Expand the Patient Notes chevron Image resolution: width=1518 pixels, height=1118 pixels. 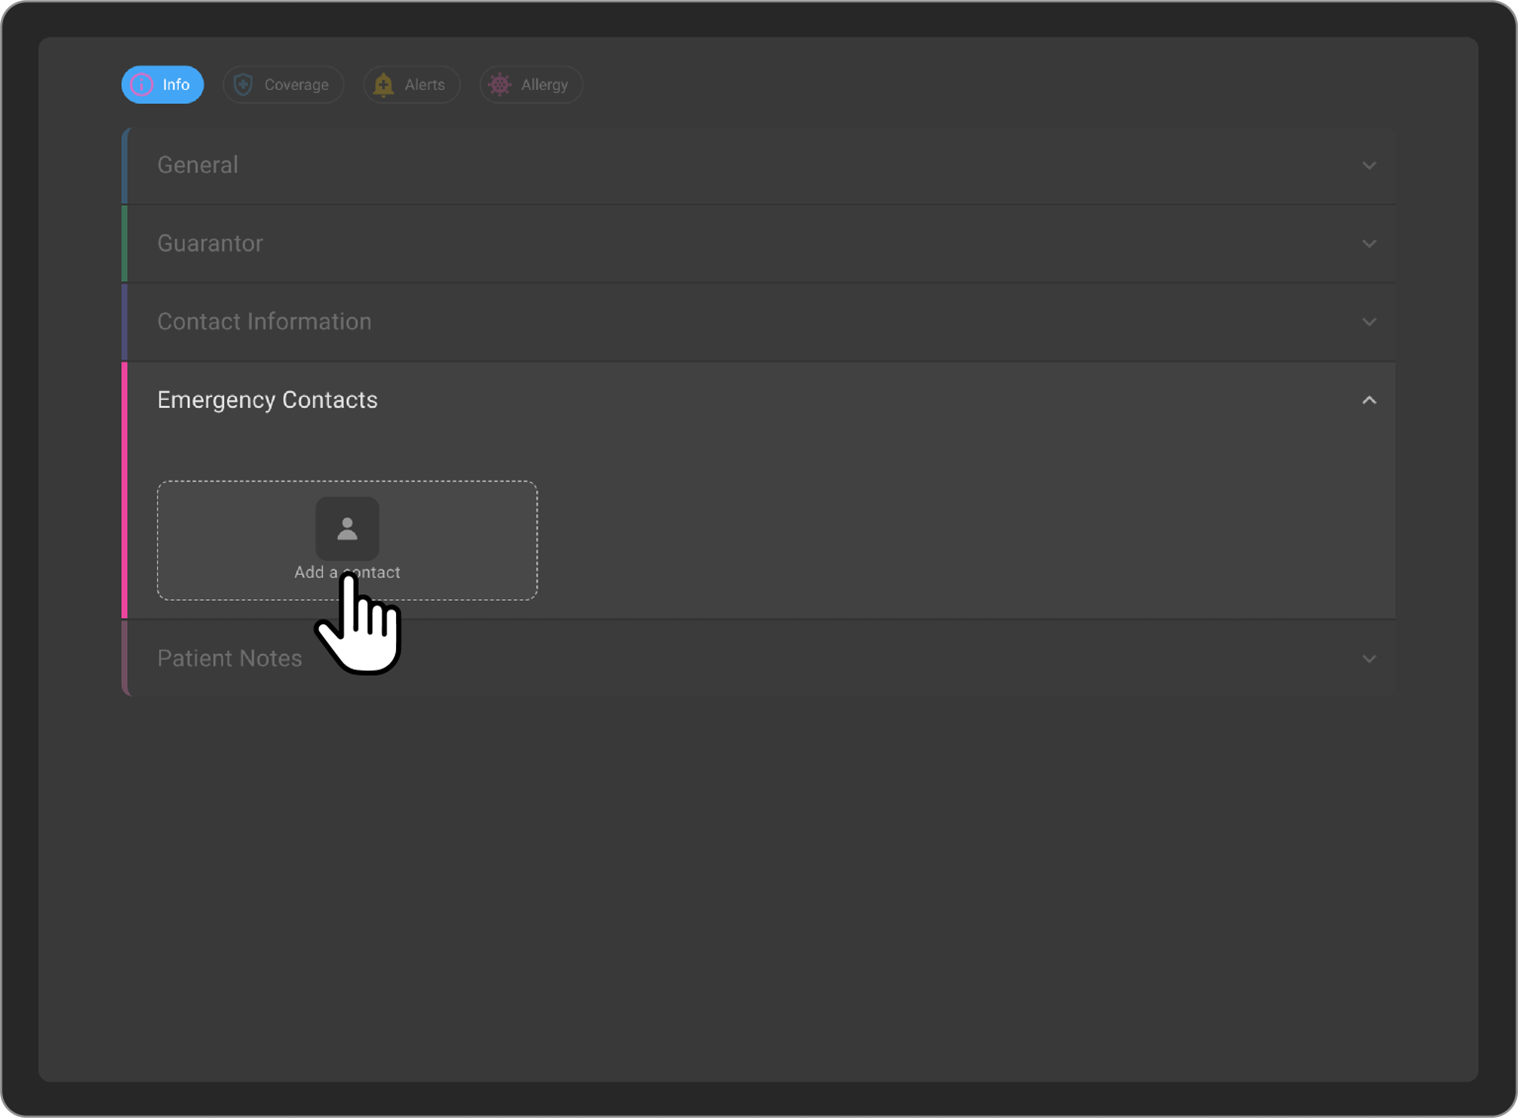[1369, 658]
